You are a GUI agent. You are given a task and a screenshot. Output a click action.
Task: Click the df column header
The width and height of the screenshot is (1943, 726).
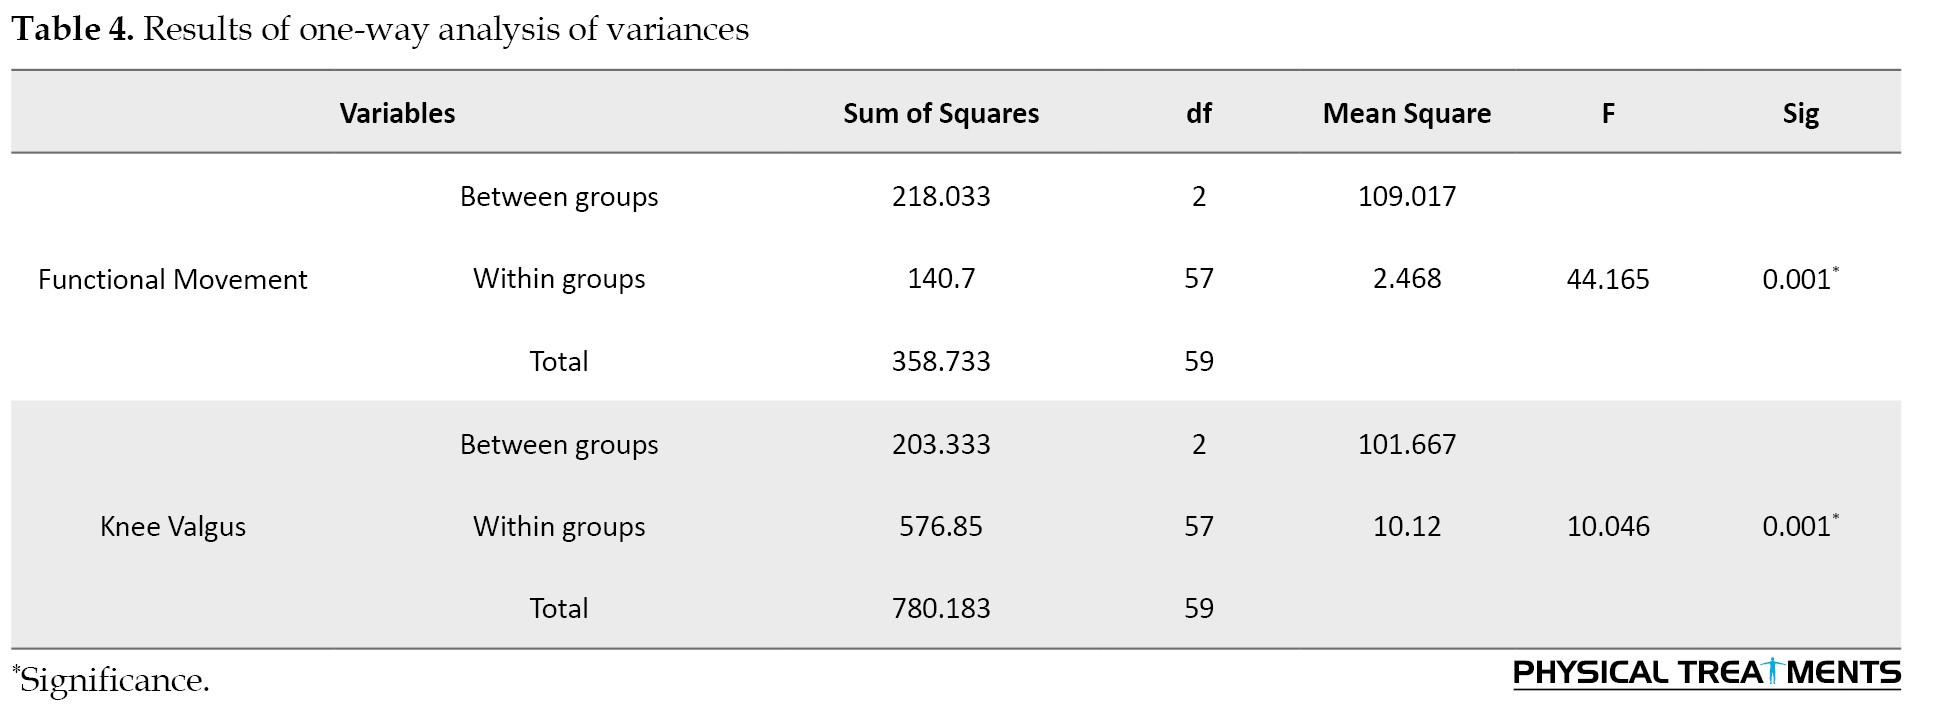pyautogui.click(x=1199, y=113)
